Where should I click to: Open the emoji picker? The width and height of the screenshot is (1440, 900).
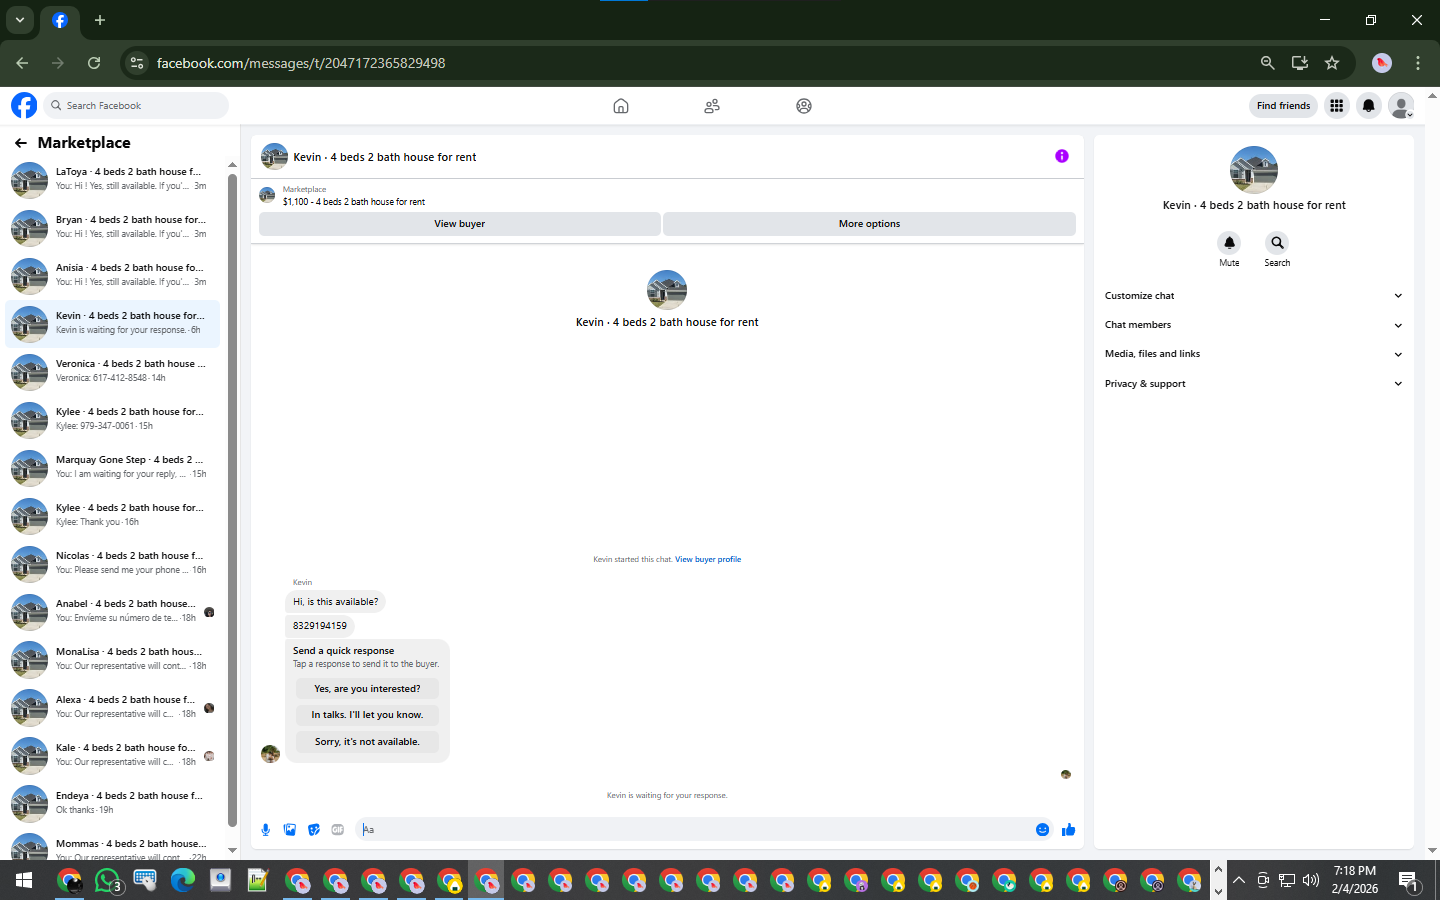[x=1042, y=829]
